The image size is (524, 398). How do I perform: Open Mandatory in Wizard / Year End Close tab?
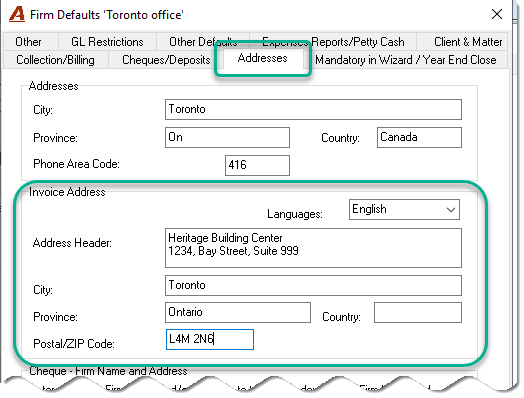pyautogui.click(x=406, y=60)
